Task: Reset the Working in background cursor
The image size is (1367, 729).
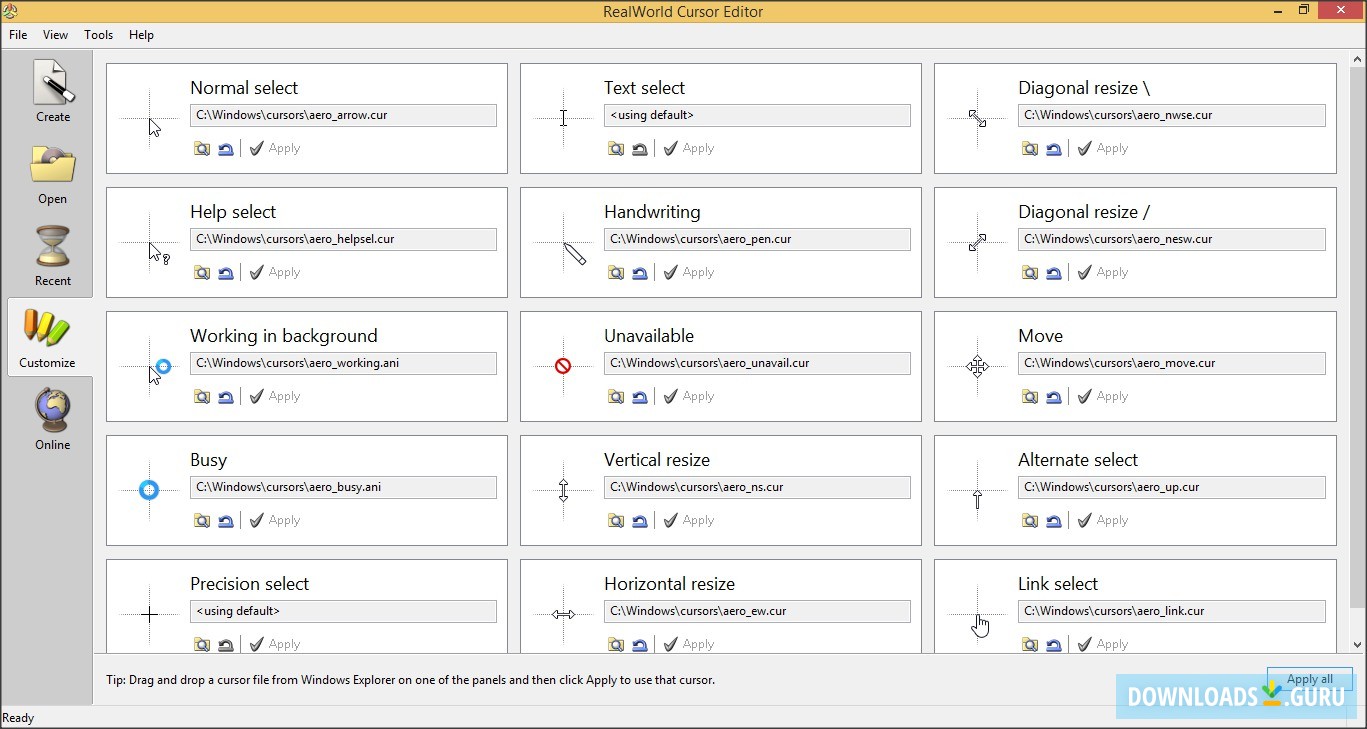Action: [x=225, y=395]
